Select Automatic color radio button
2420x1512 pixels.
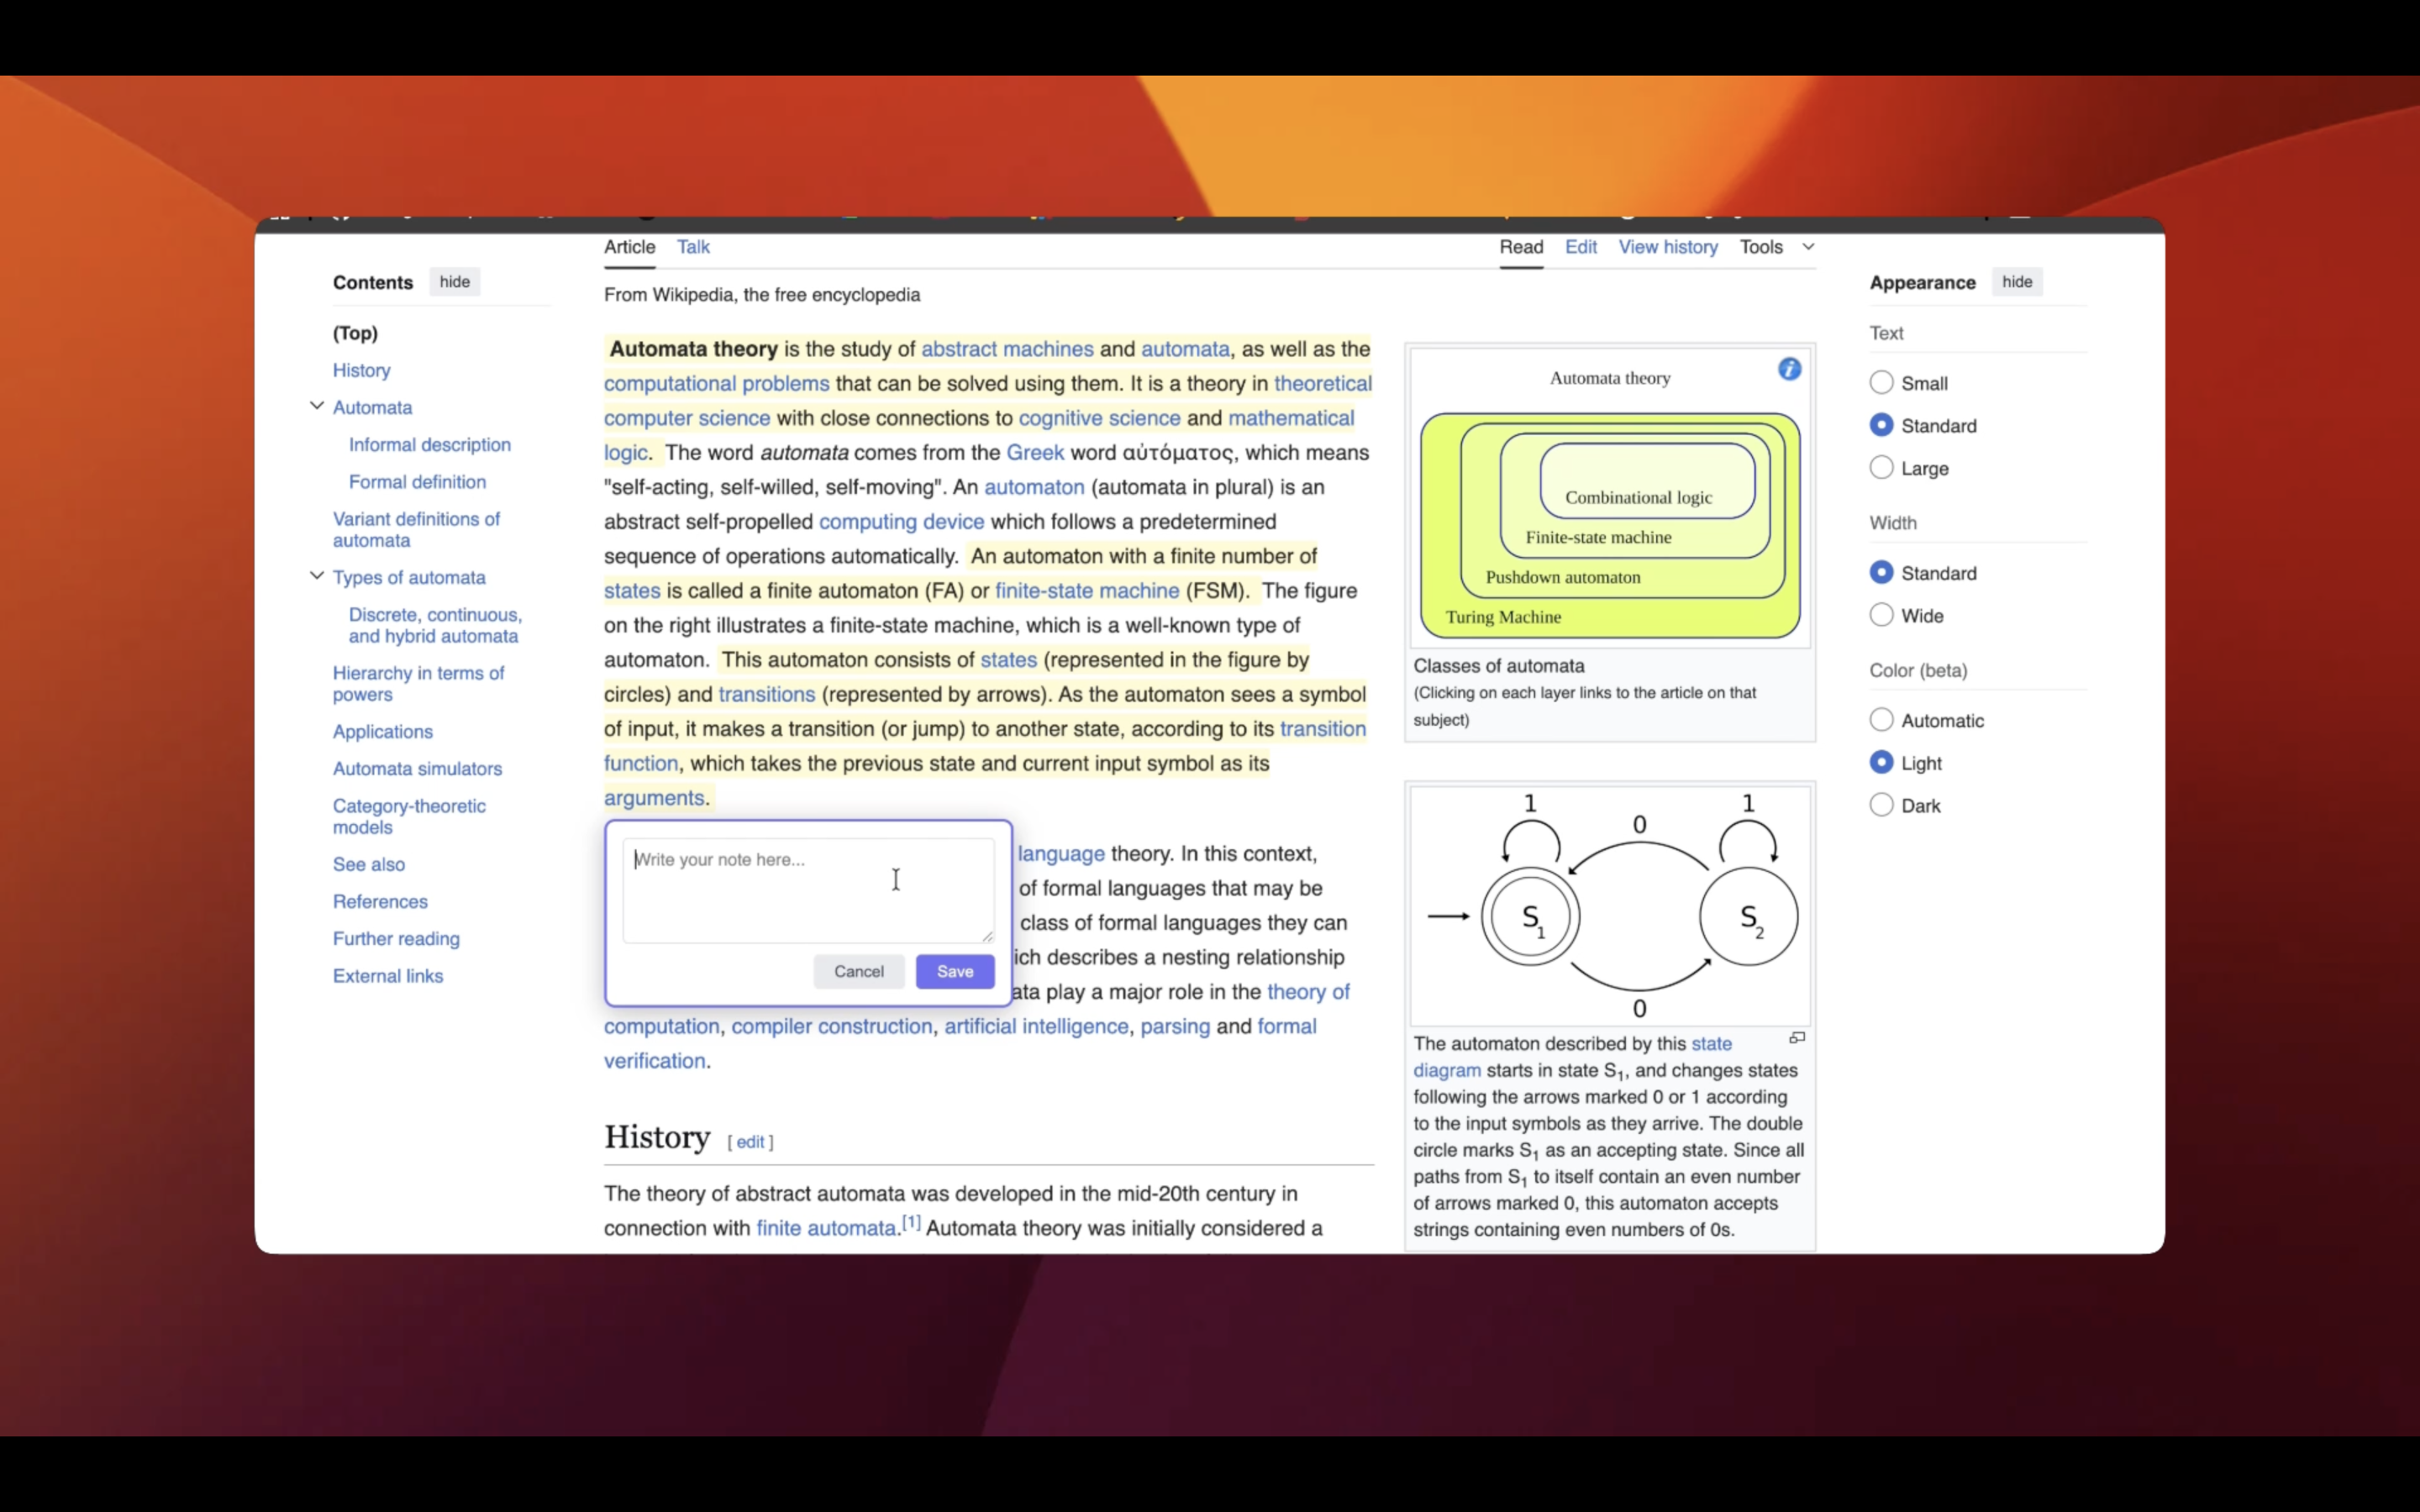tap(1881, 720)
